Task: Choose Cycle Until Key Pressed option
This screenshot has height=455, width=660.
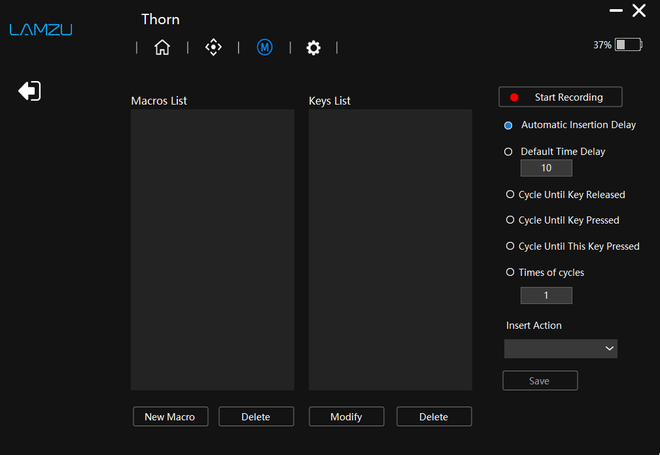Action: [x=510, y=220]
